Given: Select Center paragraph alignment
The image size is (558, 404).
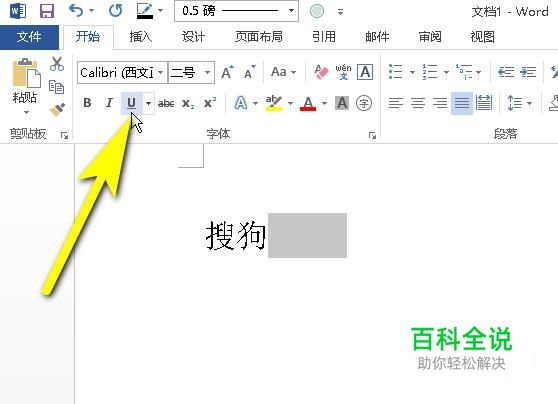Looking at the screenshot, I should click(418, 103).
